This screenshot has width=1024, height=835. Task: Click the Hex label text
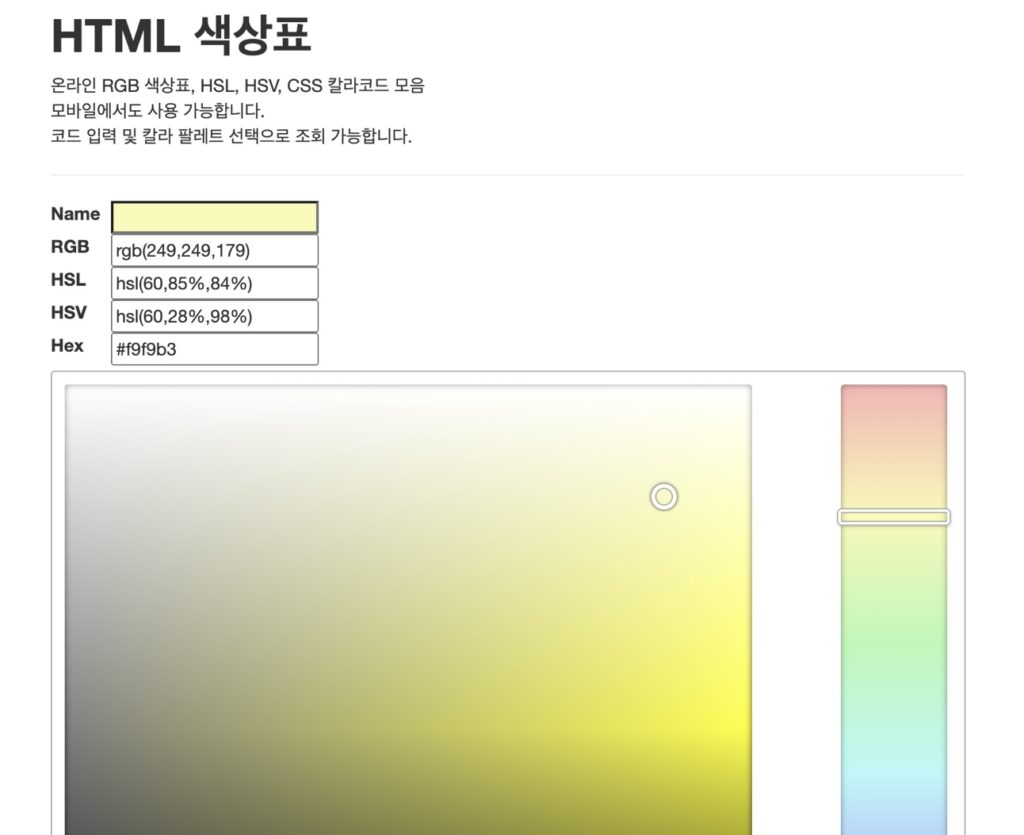point(67,346)
